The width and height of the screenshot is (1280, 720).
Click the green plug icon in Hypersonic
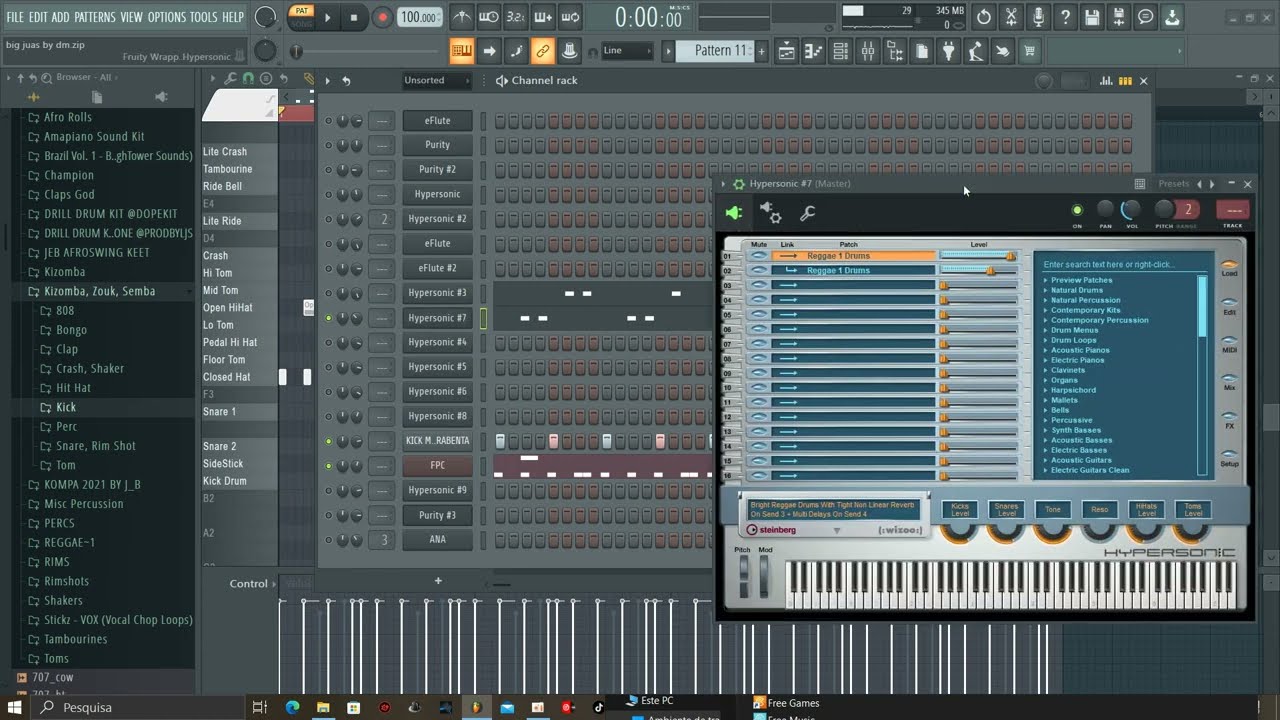point(733,212)
